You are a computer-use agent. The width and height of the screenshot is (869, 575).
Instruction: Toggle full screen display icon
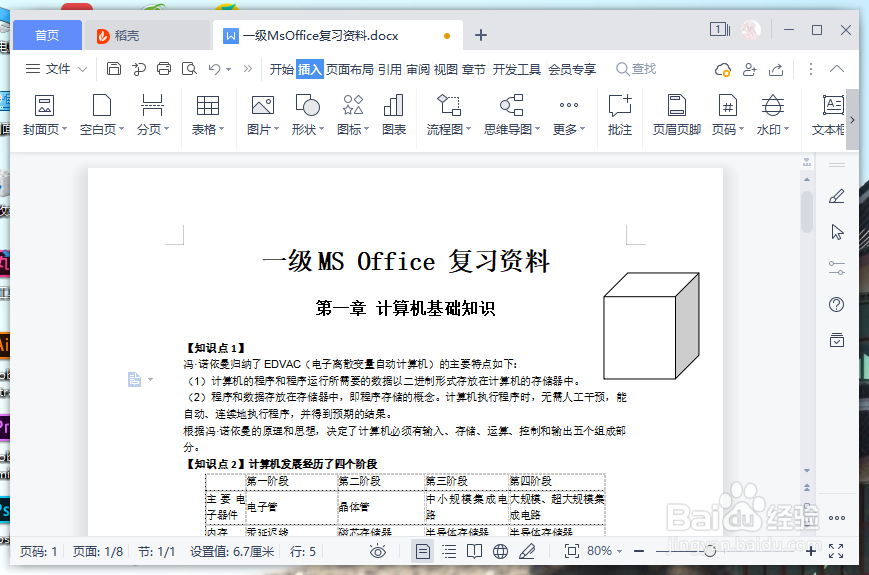point(836,551)
